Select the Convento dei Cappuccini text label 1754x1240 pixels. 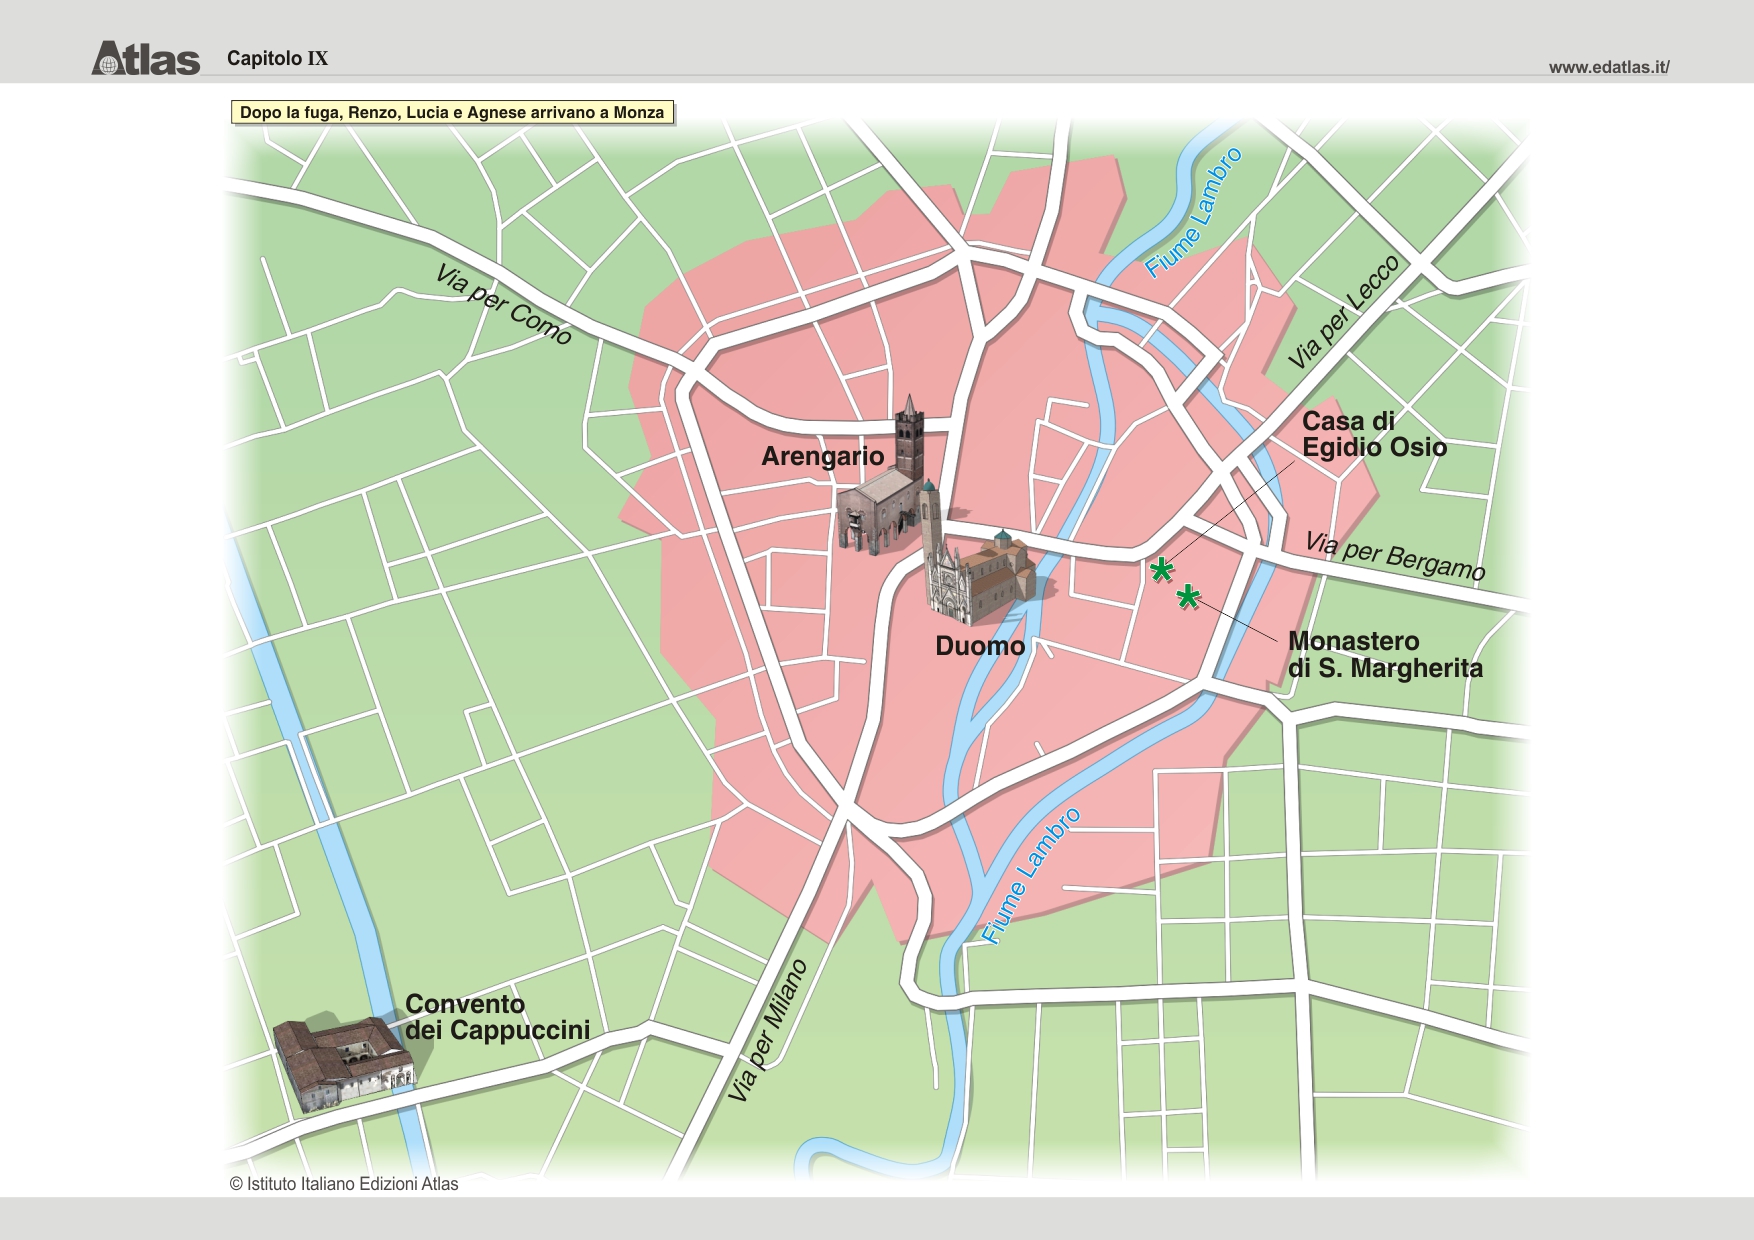[497, 1017]
